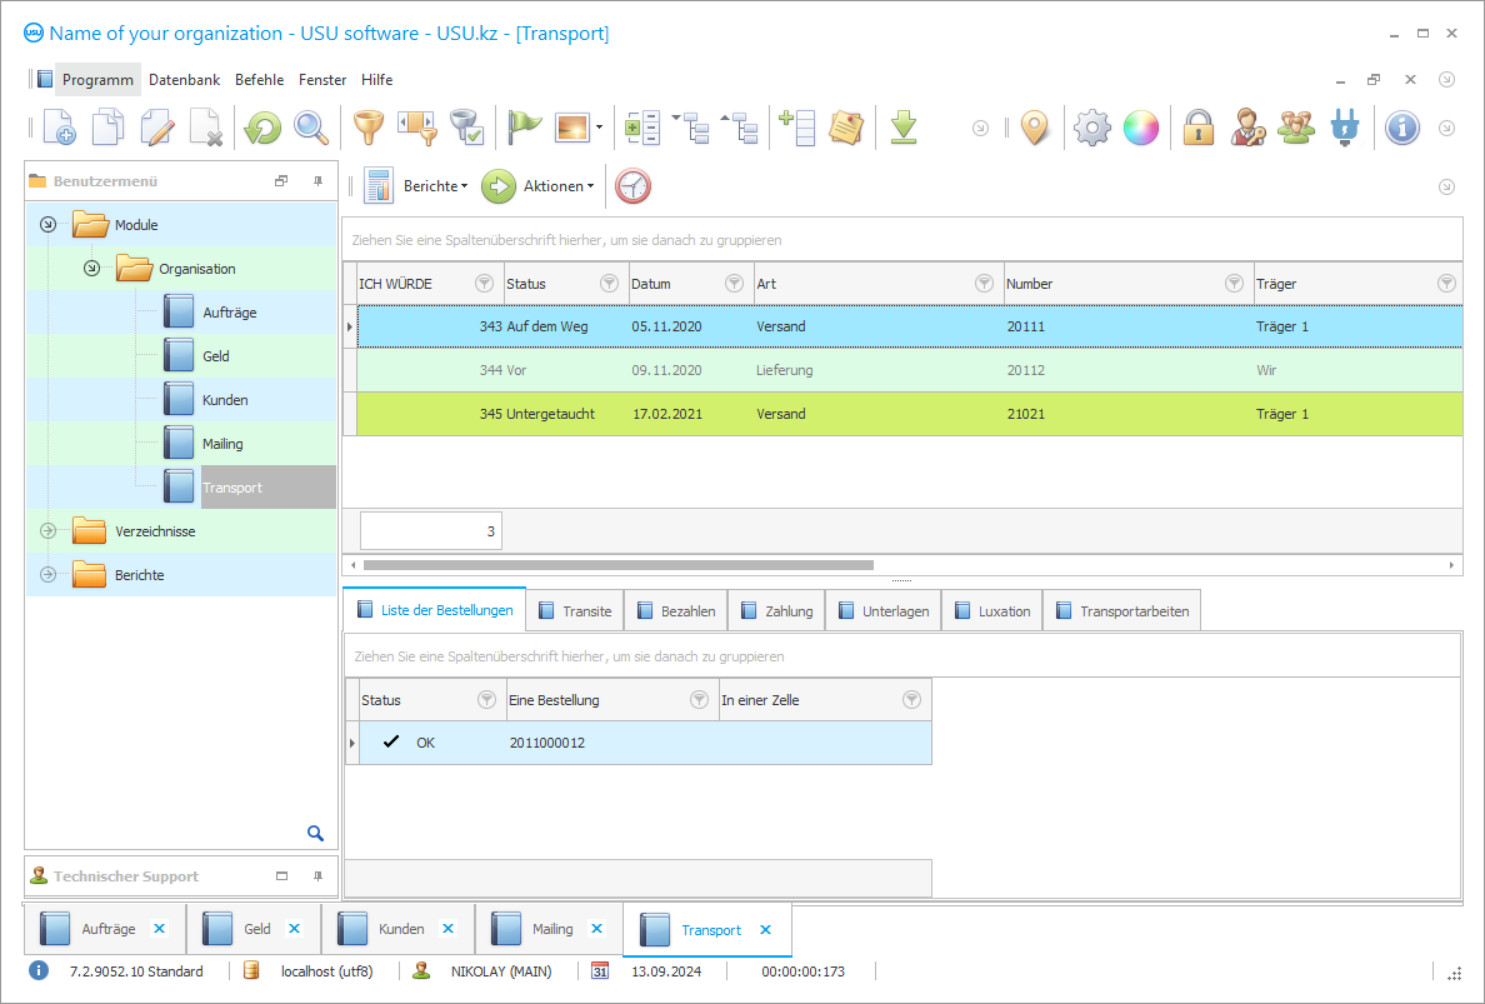Click the padlock toolbar icon
1485x1004 pixels.
click(1198, 128)
